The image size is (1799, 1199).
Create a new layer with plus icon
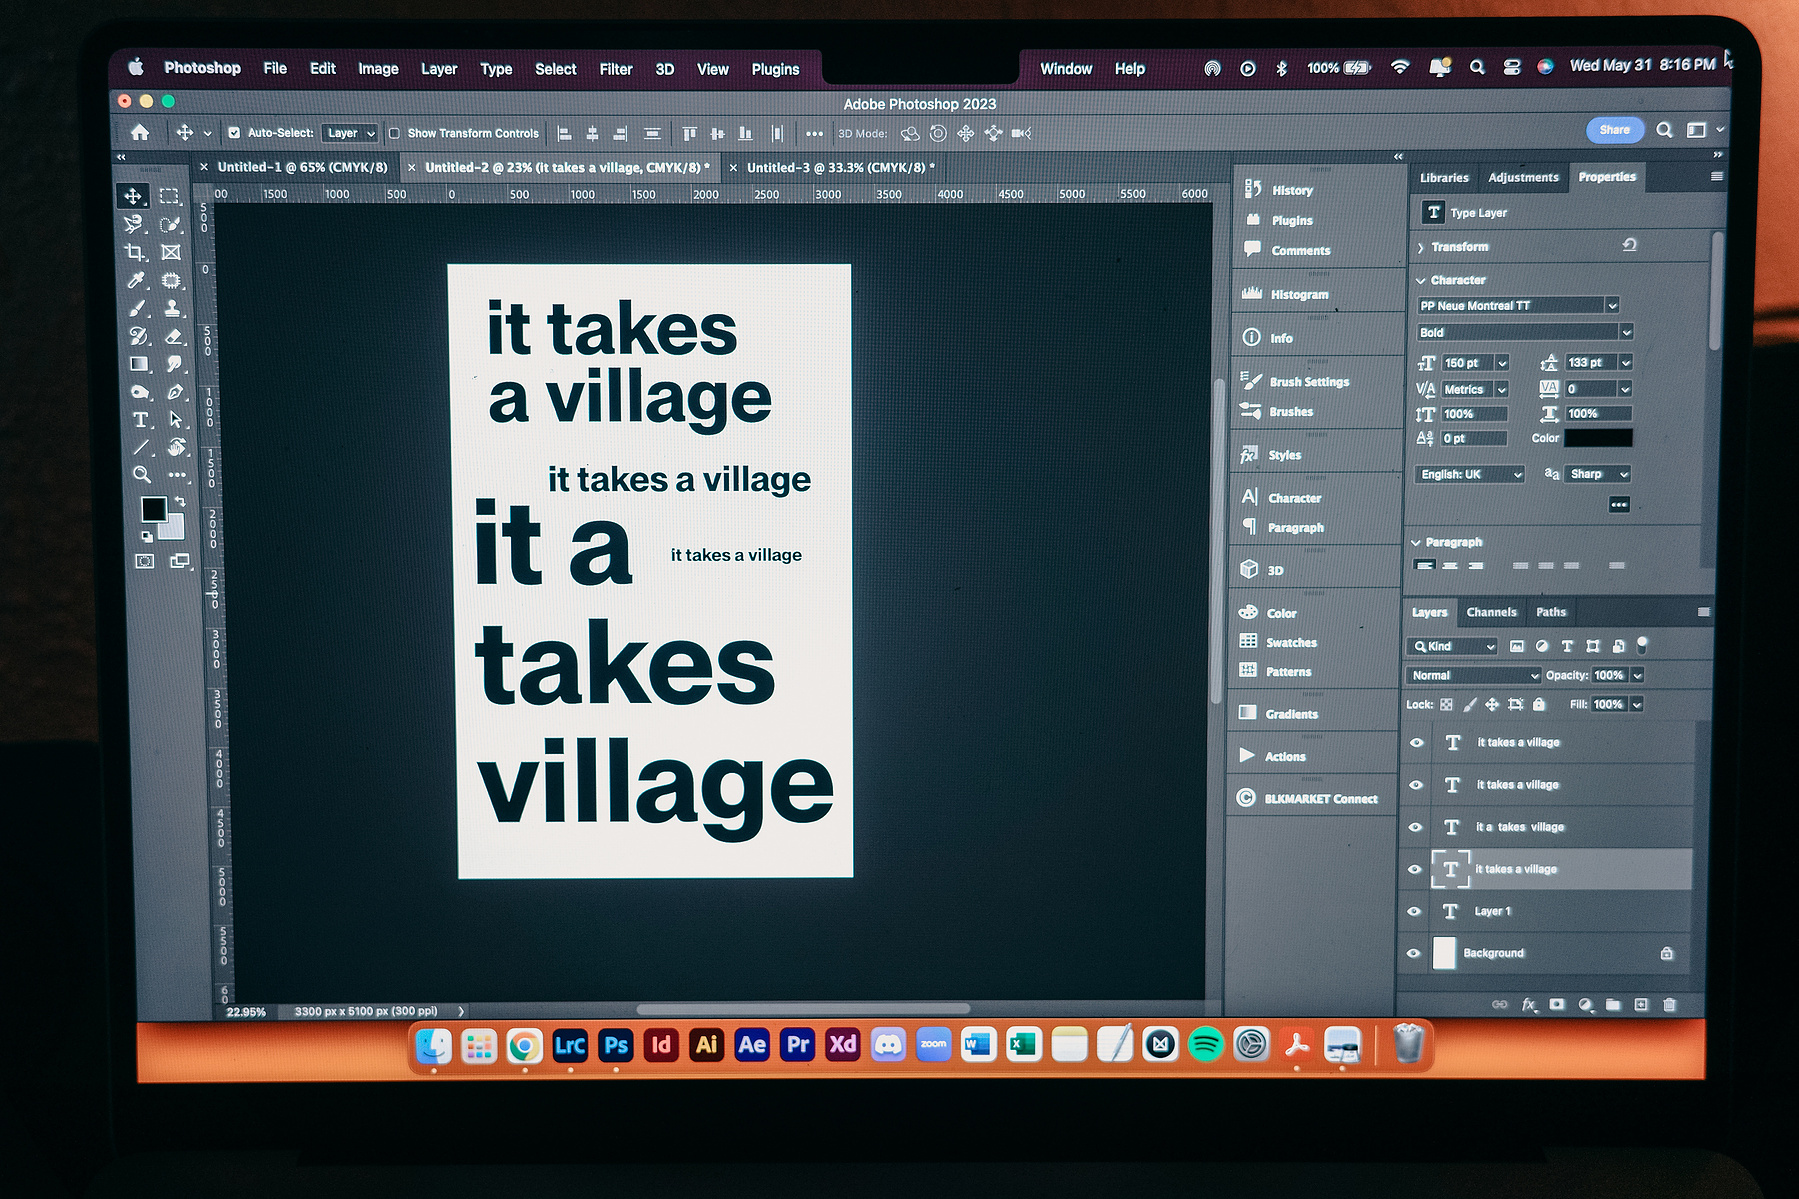coord(1641,1004)
